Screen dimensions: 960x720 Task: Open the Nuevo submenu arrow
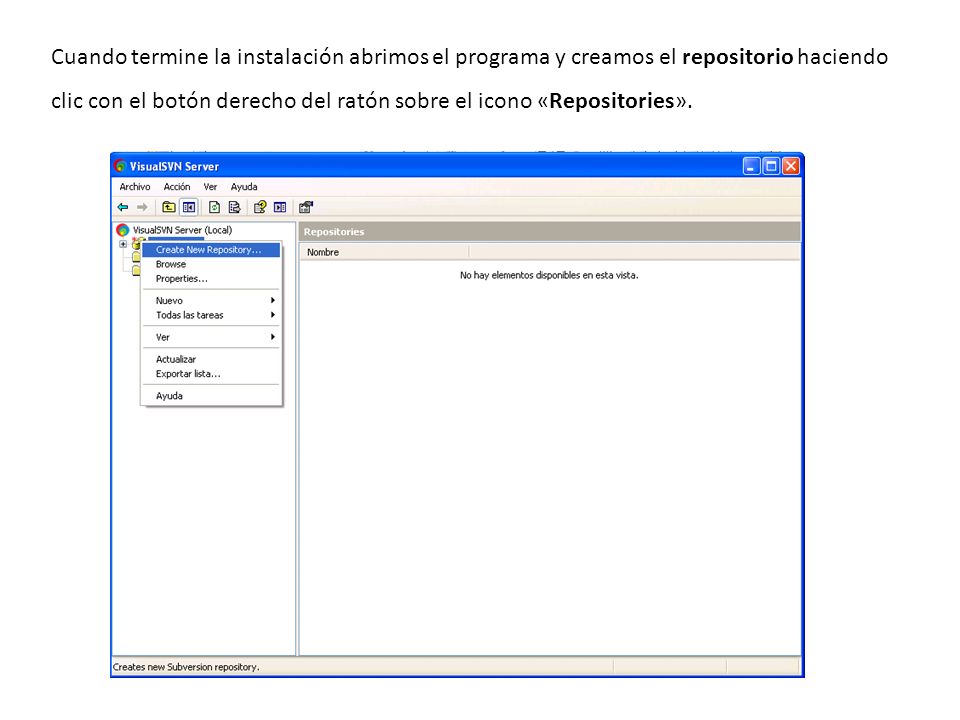pyautogui.click(x=272, y=301)
